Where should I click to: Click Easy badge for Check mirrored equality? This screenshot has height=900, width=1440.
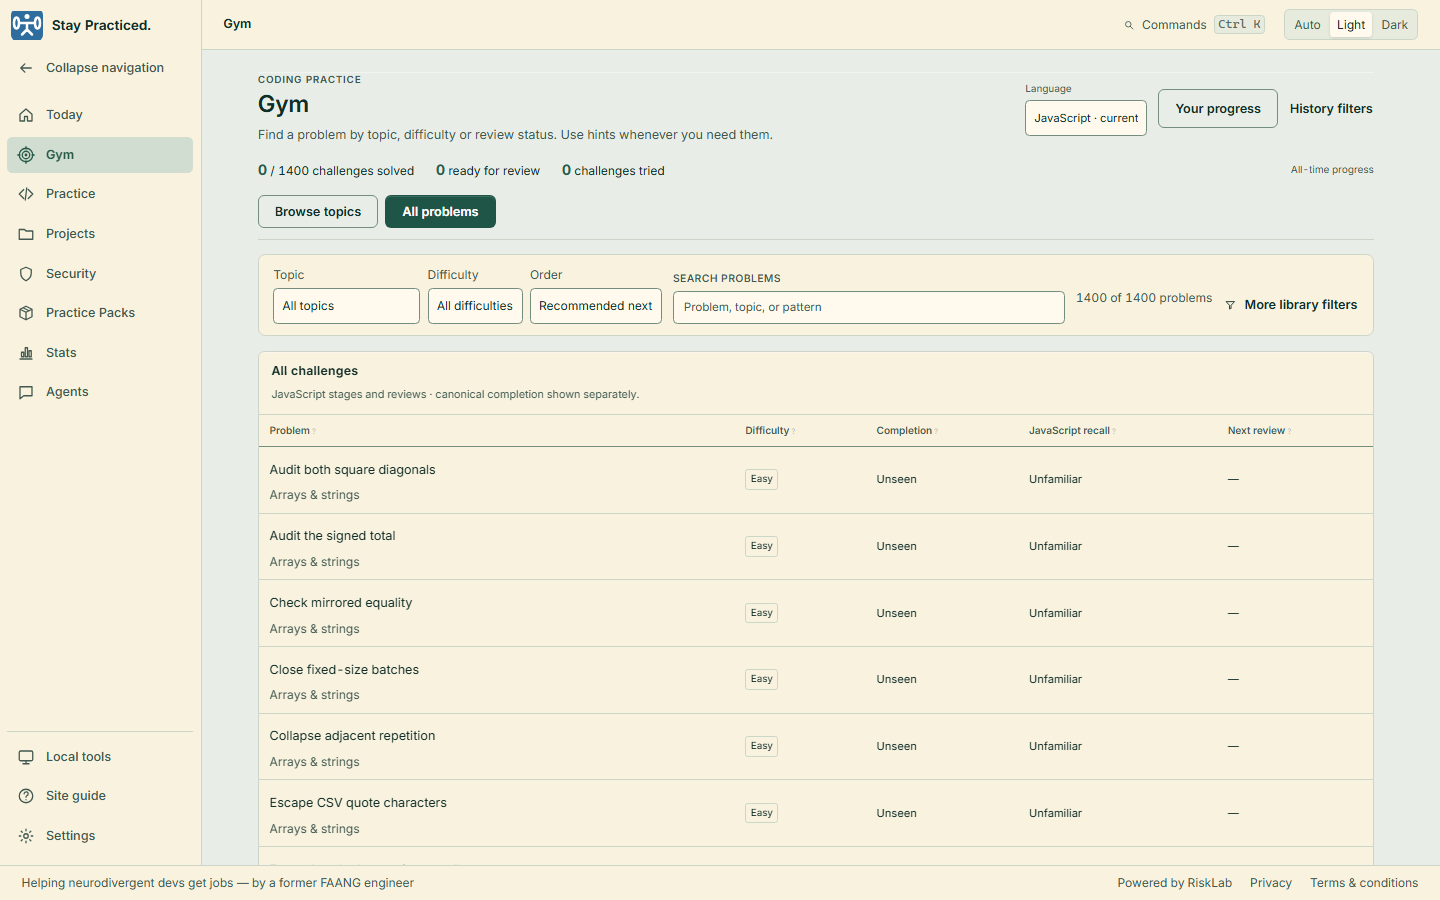coord(761,613)
